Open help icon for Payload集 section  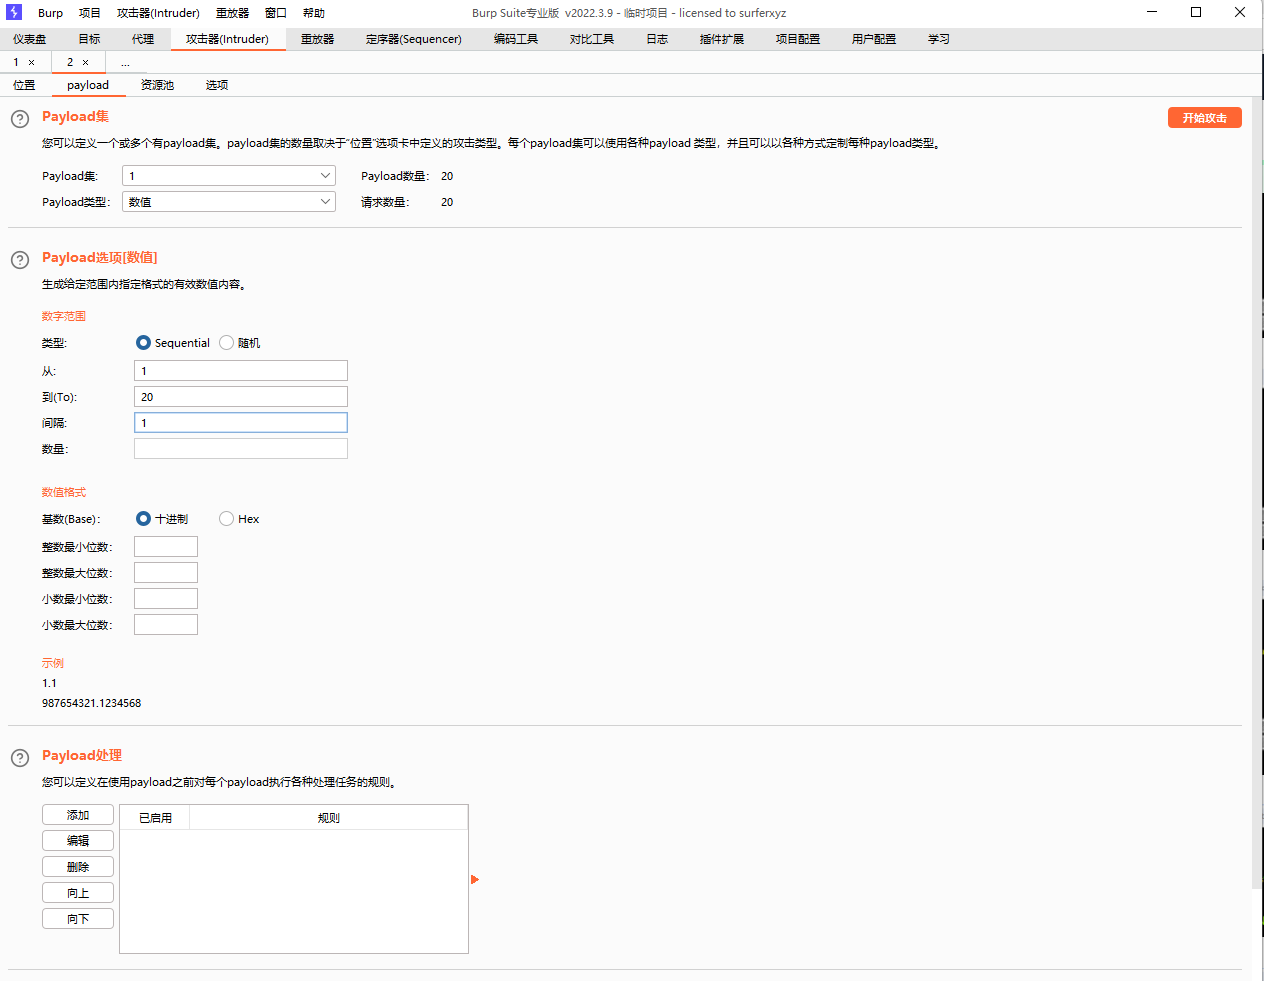pyautogui.click(x=20, y=118)
